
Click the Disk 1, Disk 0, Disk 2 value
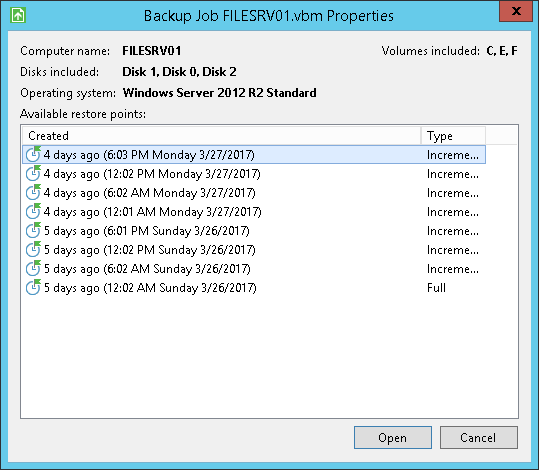179,72
